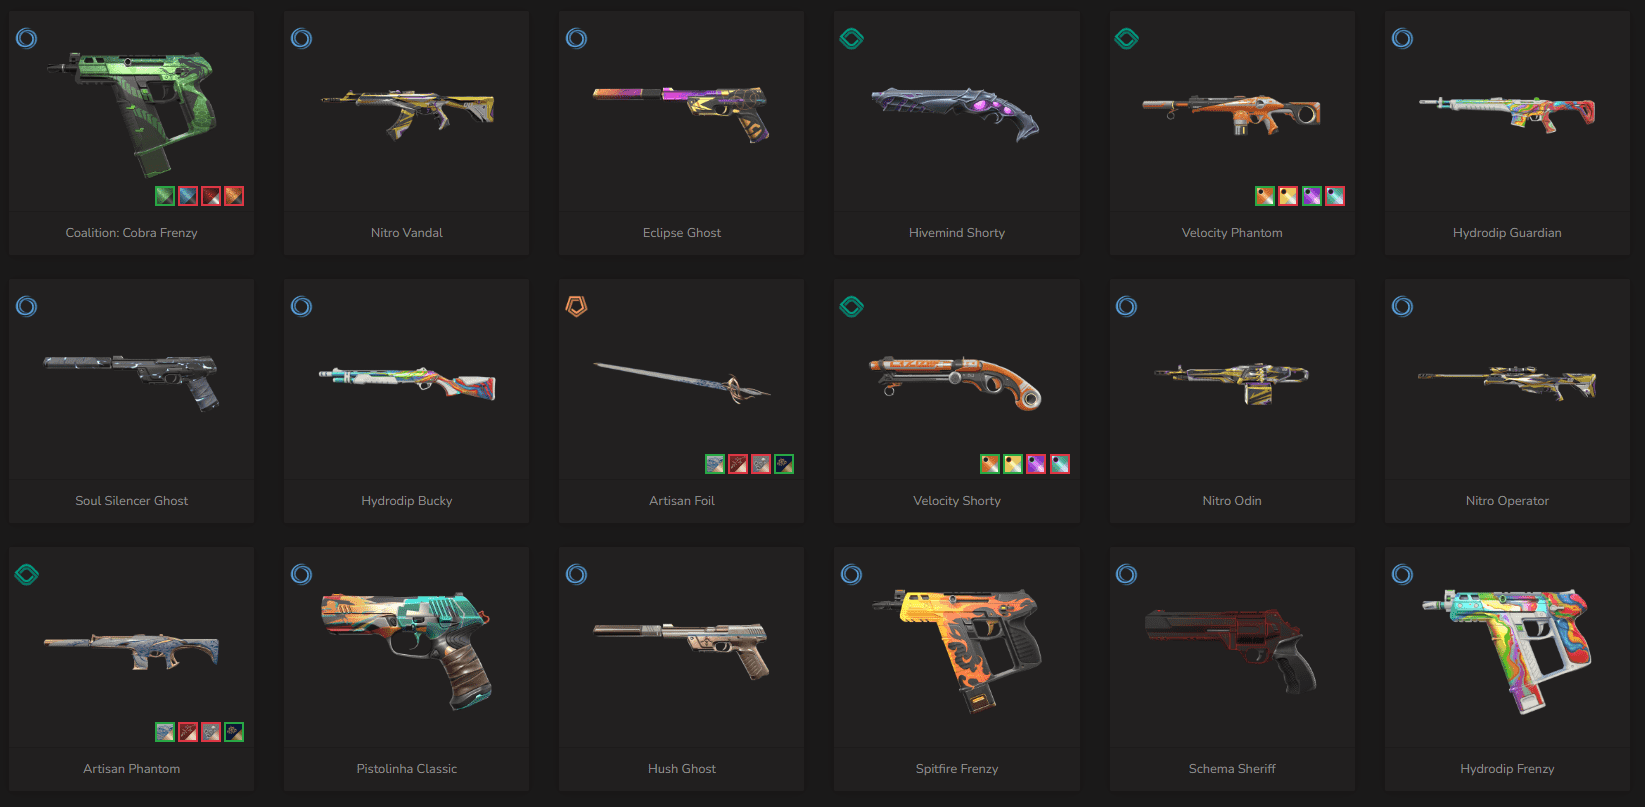Click the Hush Ghost name label
The image size is (1645, 807).
(x=682, y=769)
